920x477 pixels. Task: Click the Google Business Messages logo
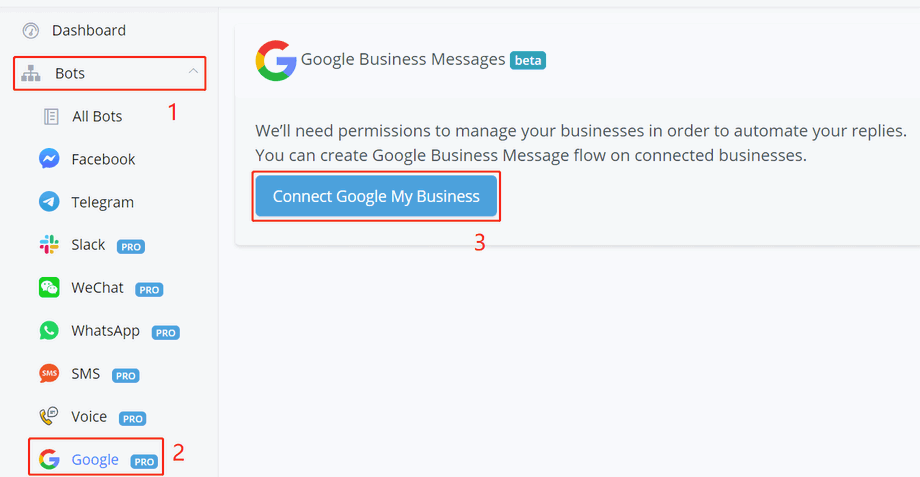[276, 61]
